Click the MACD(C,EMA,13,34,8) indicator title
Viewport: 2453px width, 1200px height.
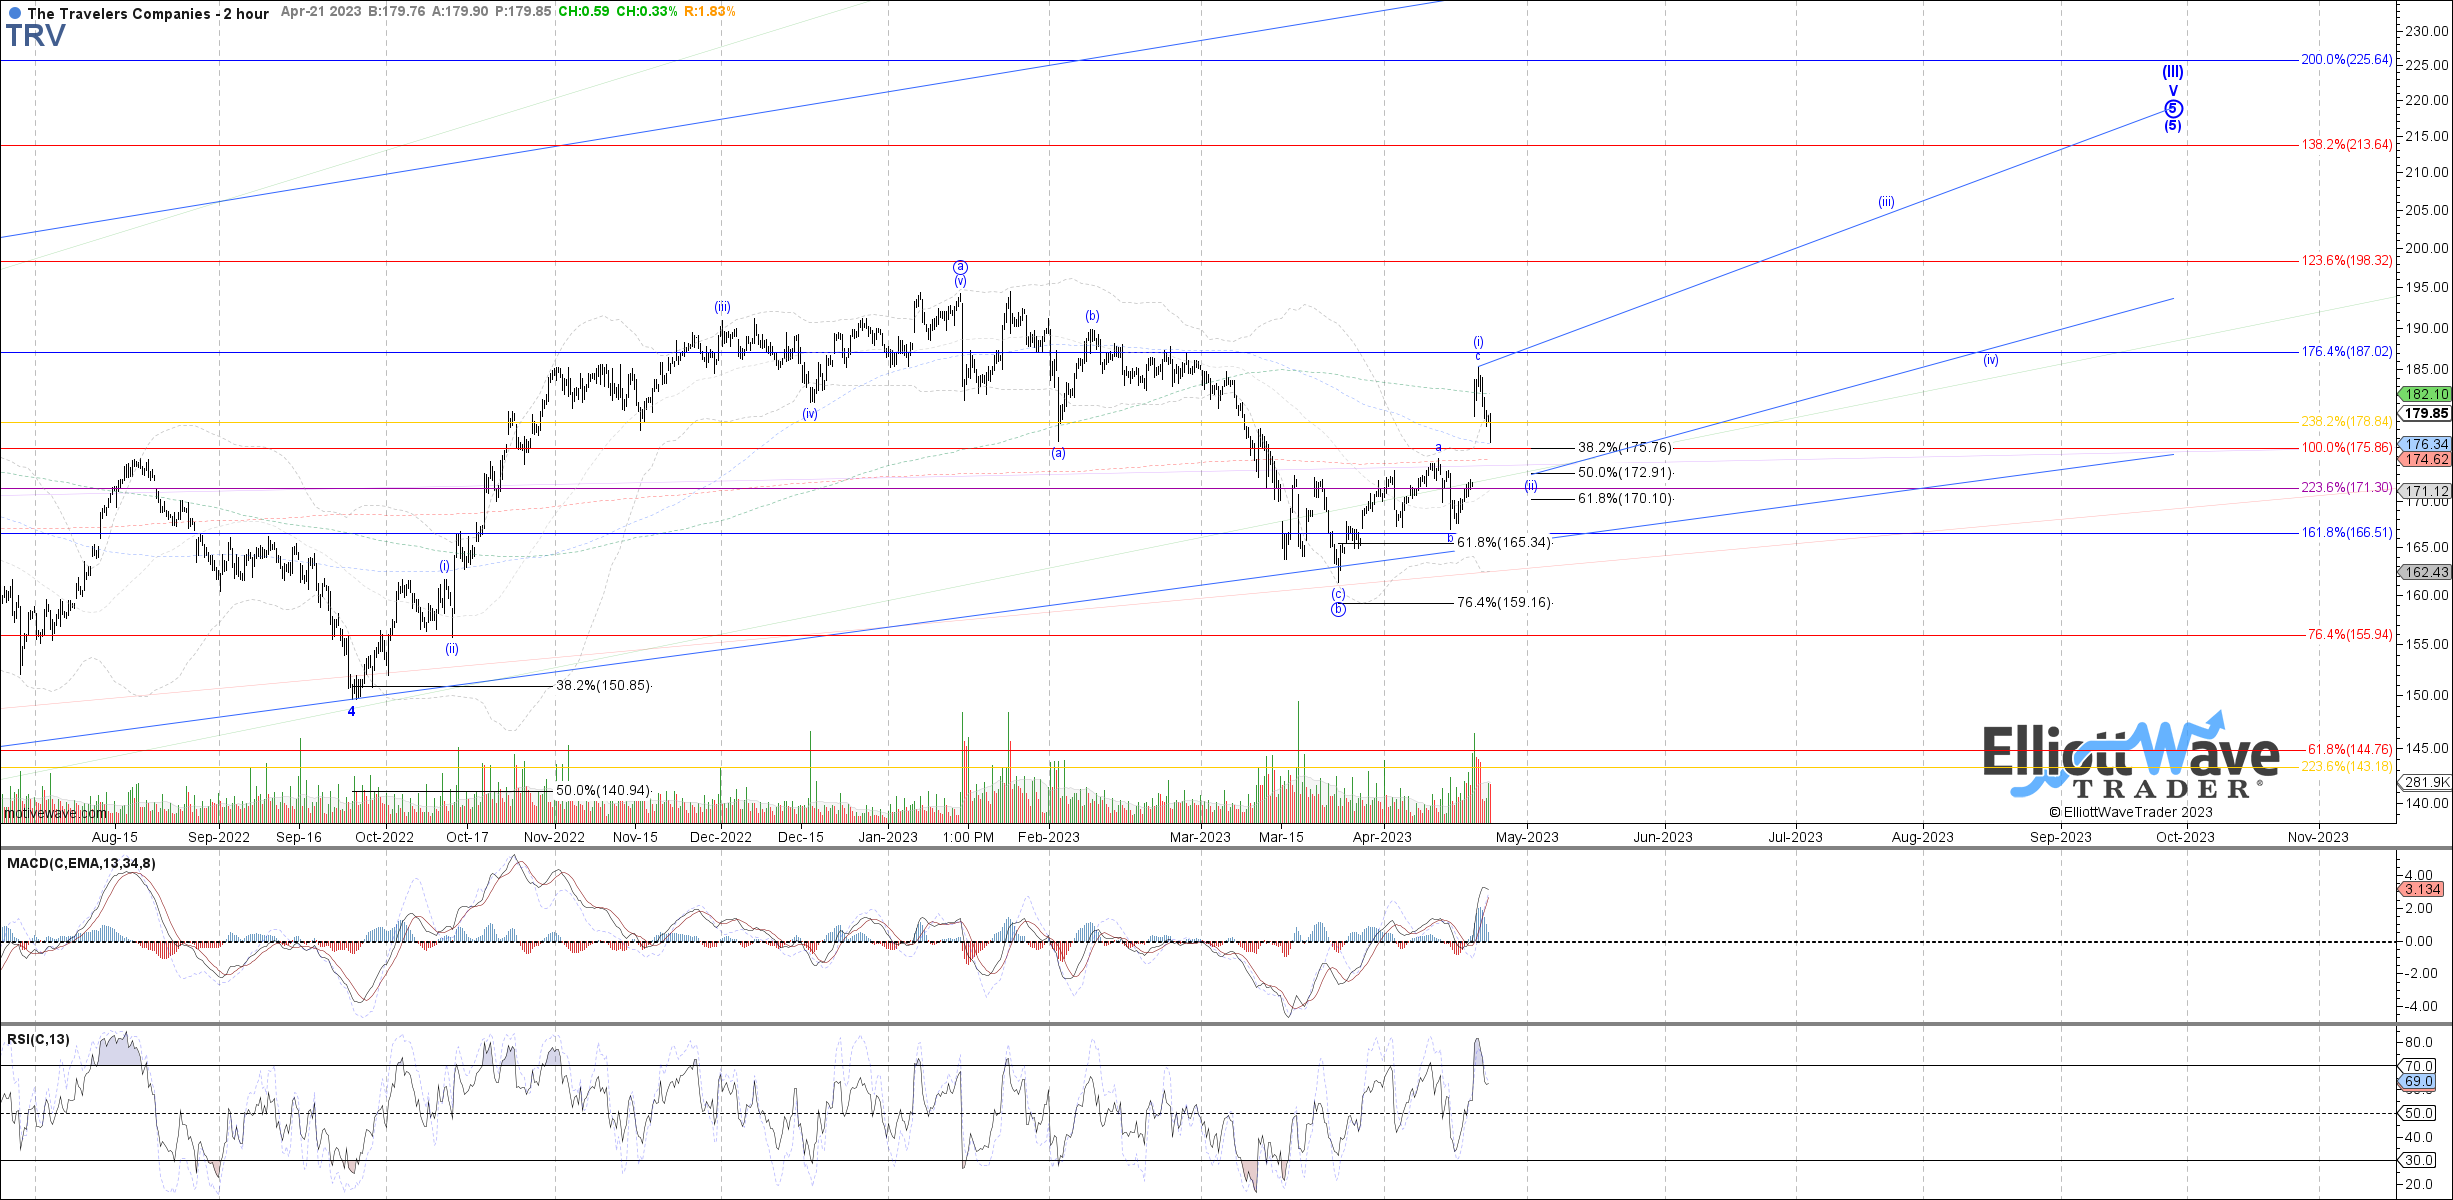coord(81,863)
